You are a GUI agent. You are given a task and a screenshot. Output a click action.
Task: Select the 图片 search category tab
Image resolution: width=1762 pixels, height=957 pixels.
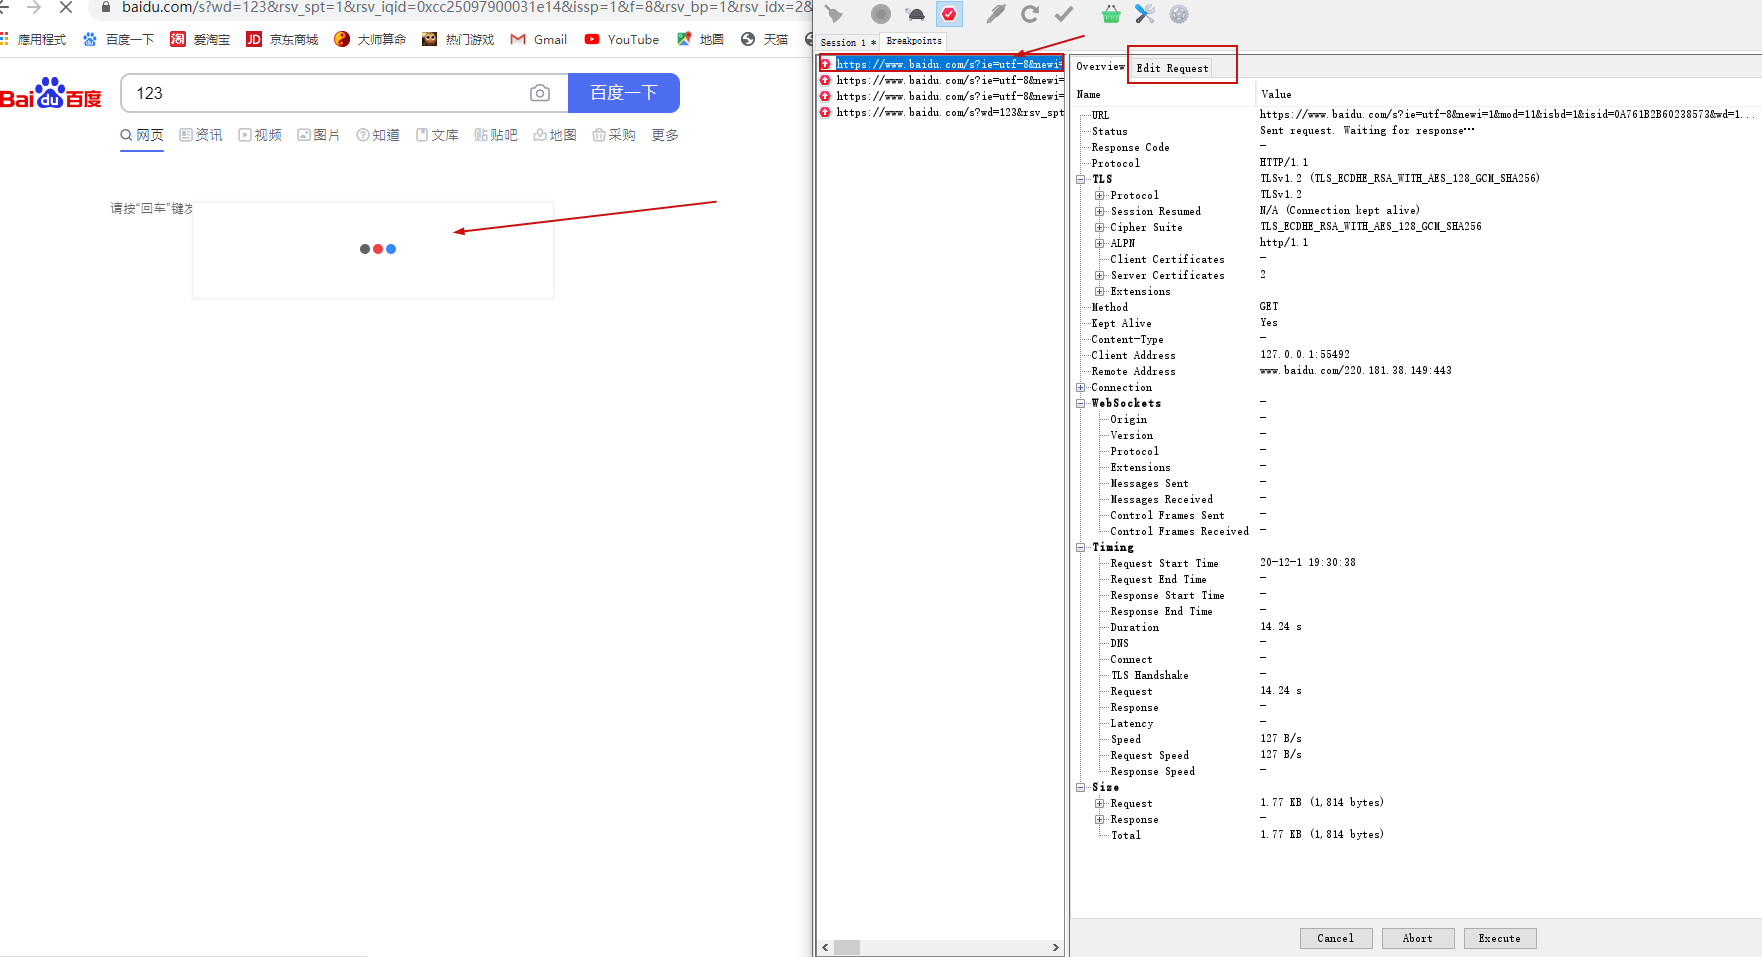[319, 135]
